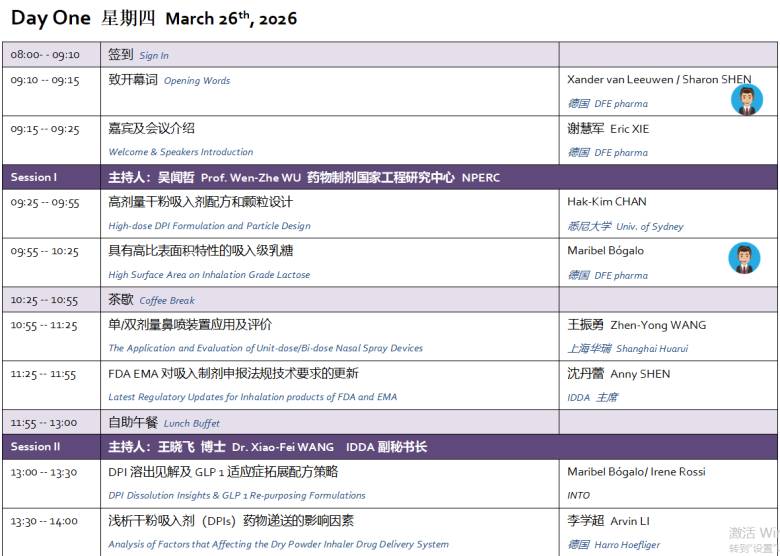
Task: Click the avatar icon beside Maribel Bógalo
Action: tap(744, 258)
